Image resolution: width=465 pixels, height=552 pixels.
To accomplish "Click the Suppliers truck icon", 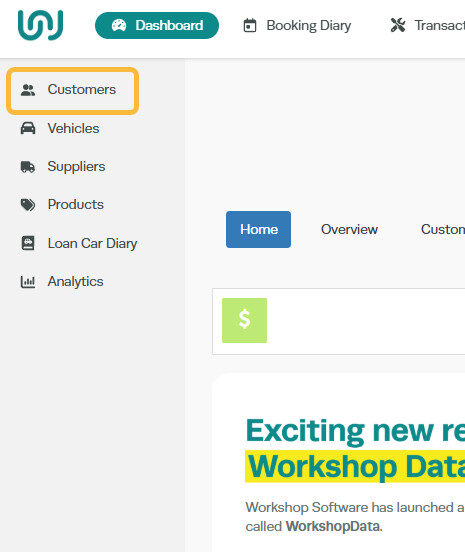I will tap(28, 167).
